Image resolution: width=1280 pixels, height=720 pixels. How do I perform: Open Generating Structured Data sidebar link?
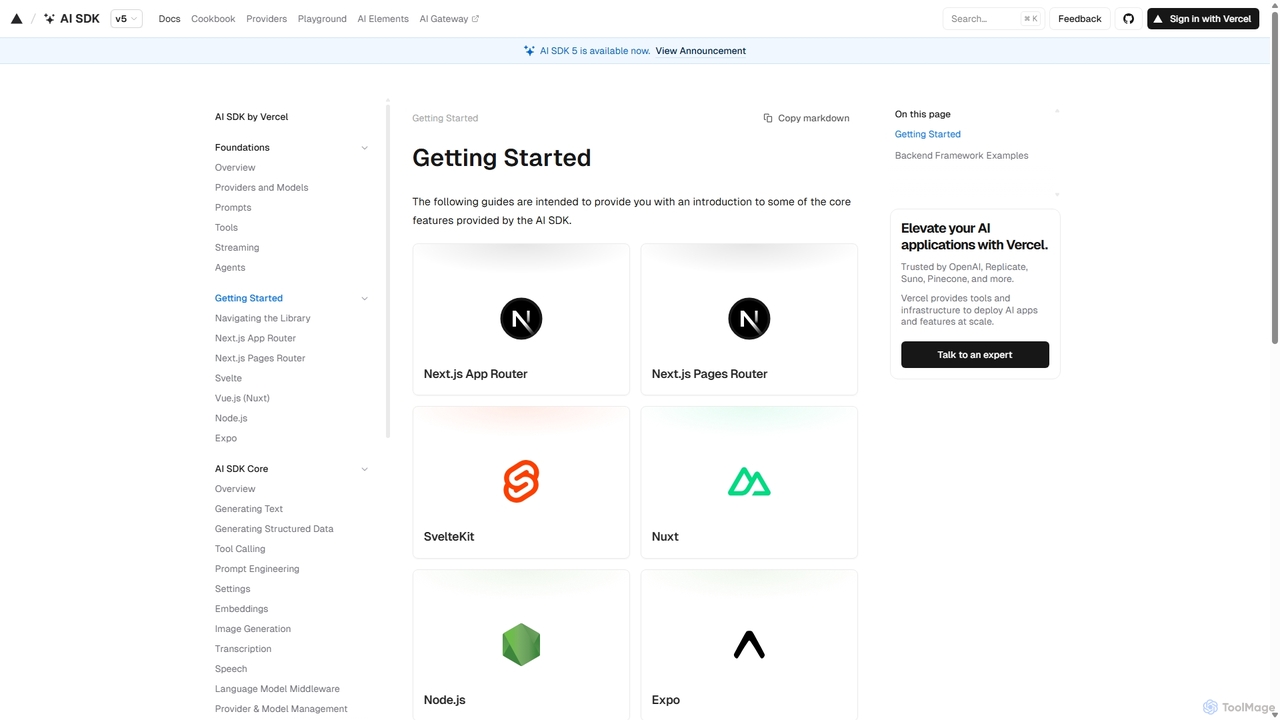click(x=274, y=529)
